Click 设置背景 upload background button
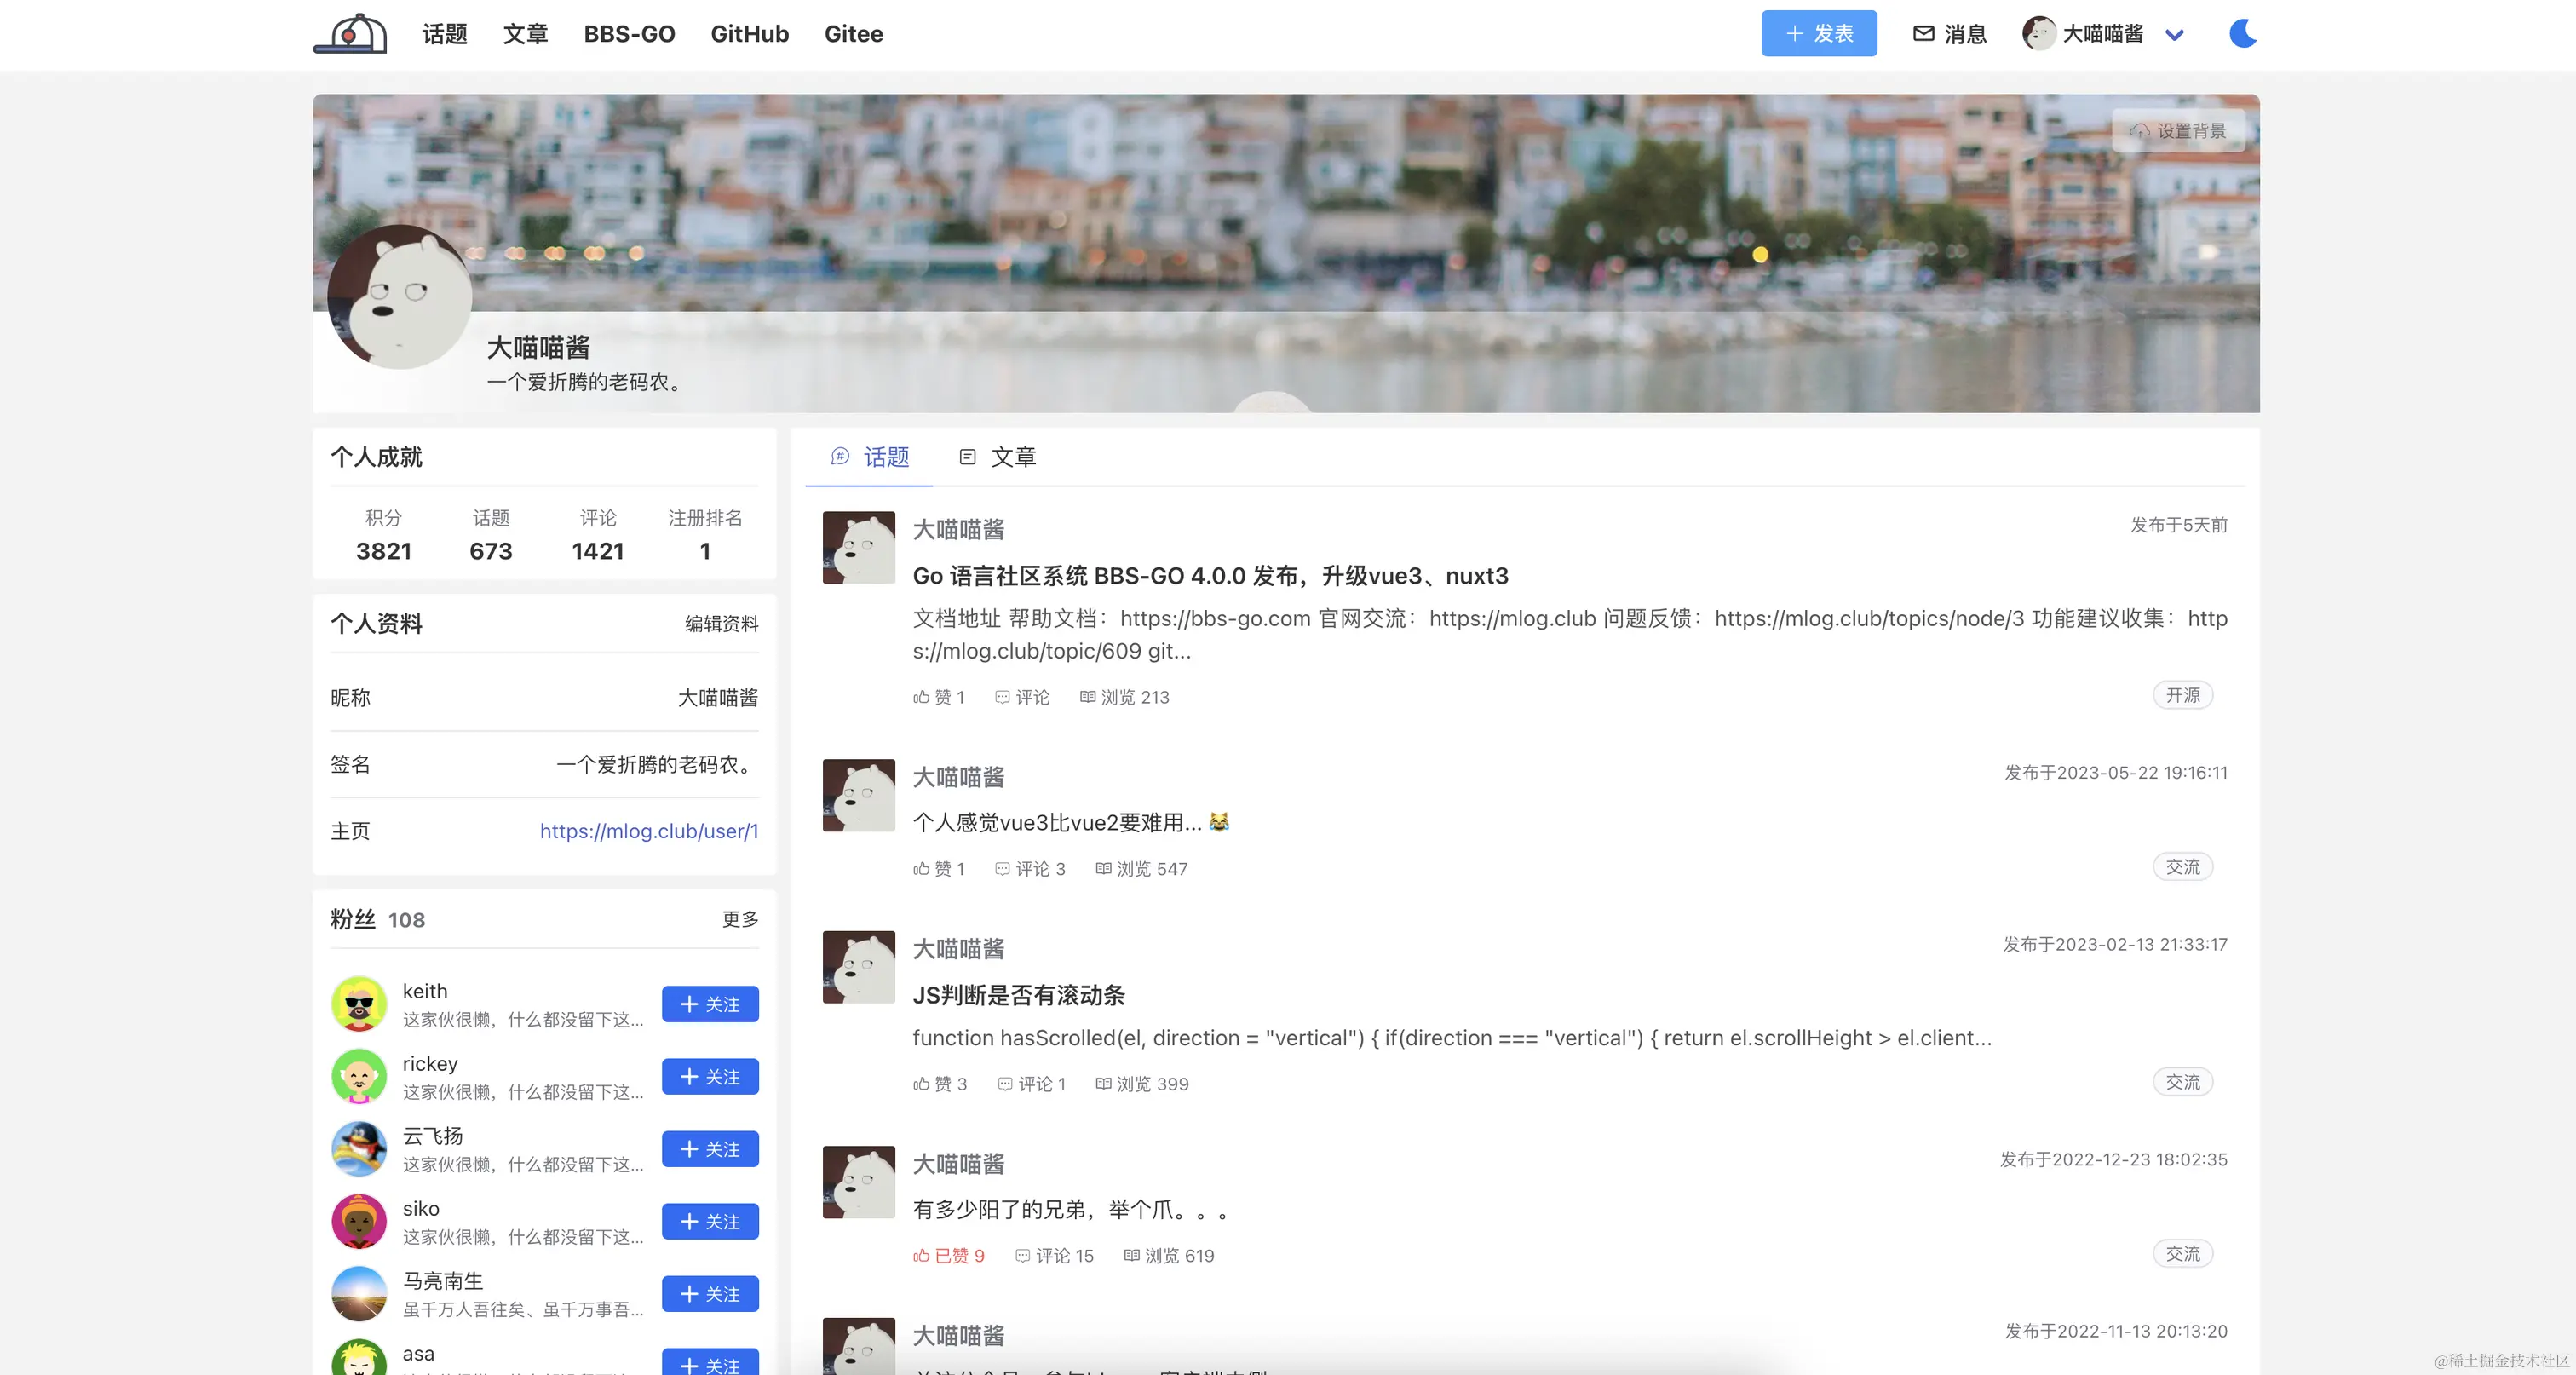Image resolution: width=2576 pixels, height=1375 pixels. pyautogui.click(x=2178, y=131)
